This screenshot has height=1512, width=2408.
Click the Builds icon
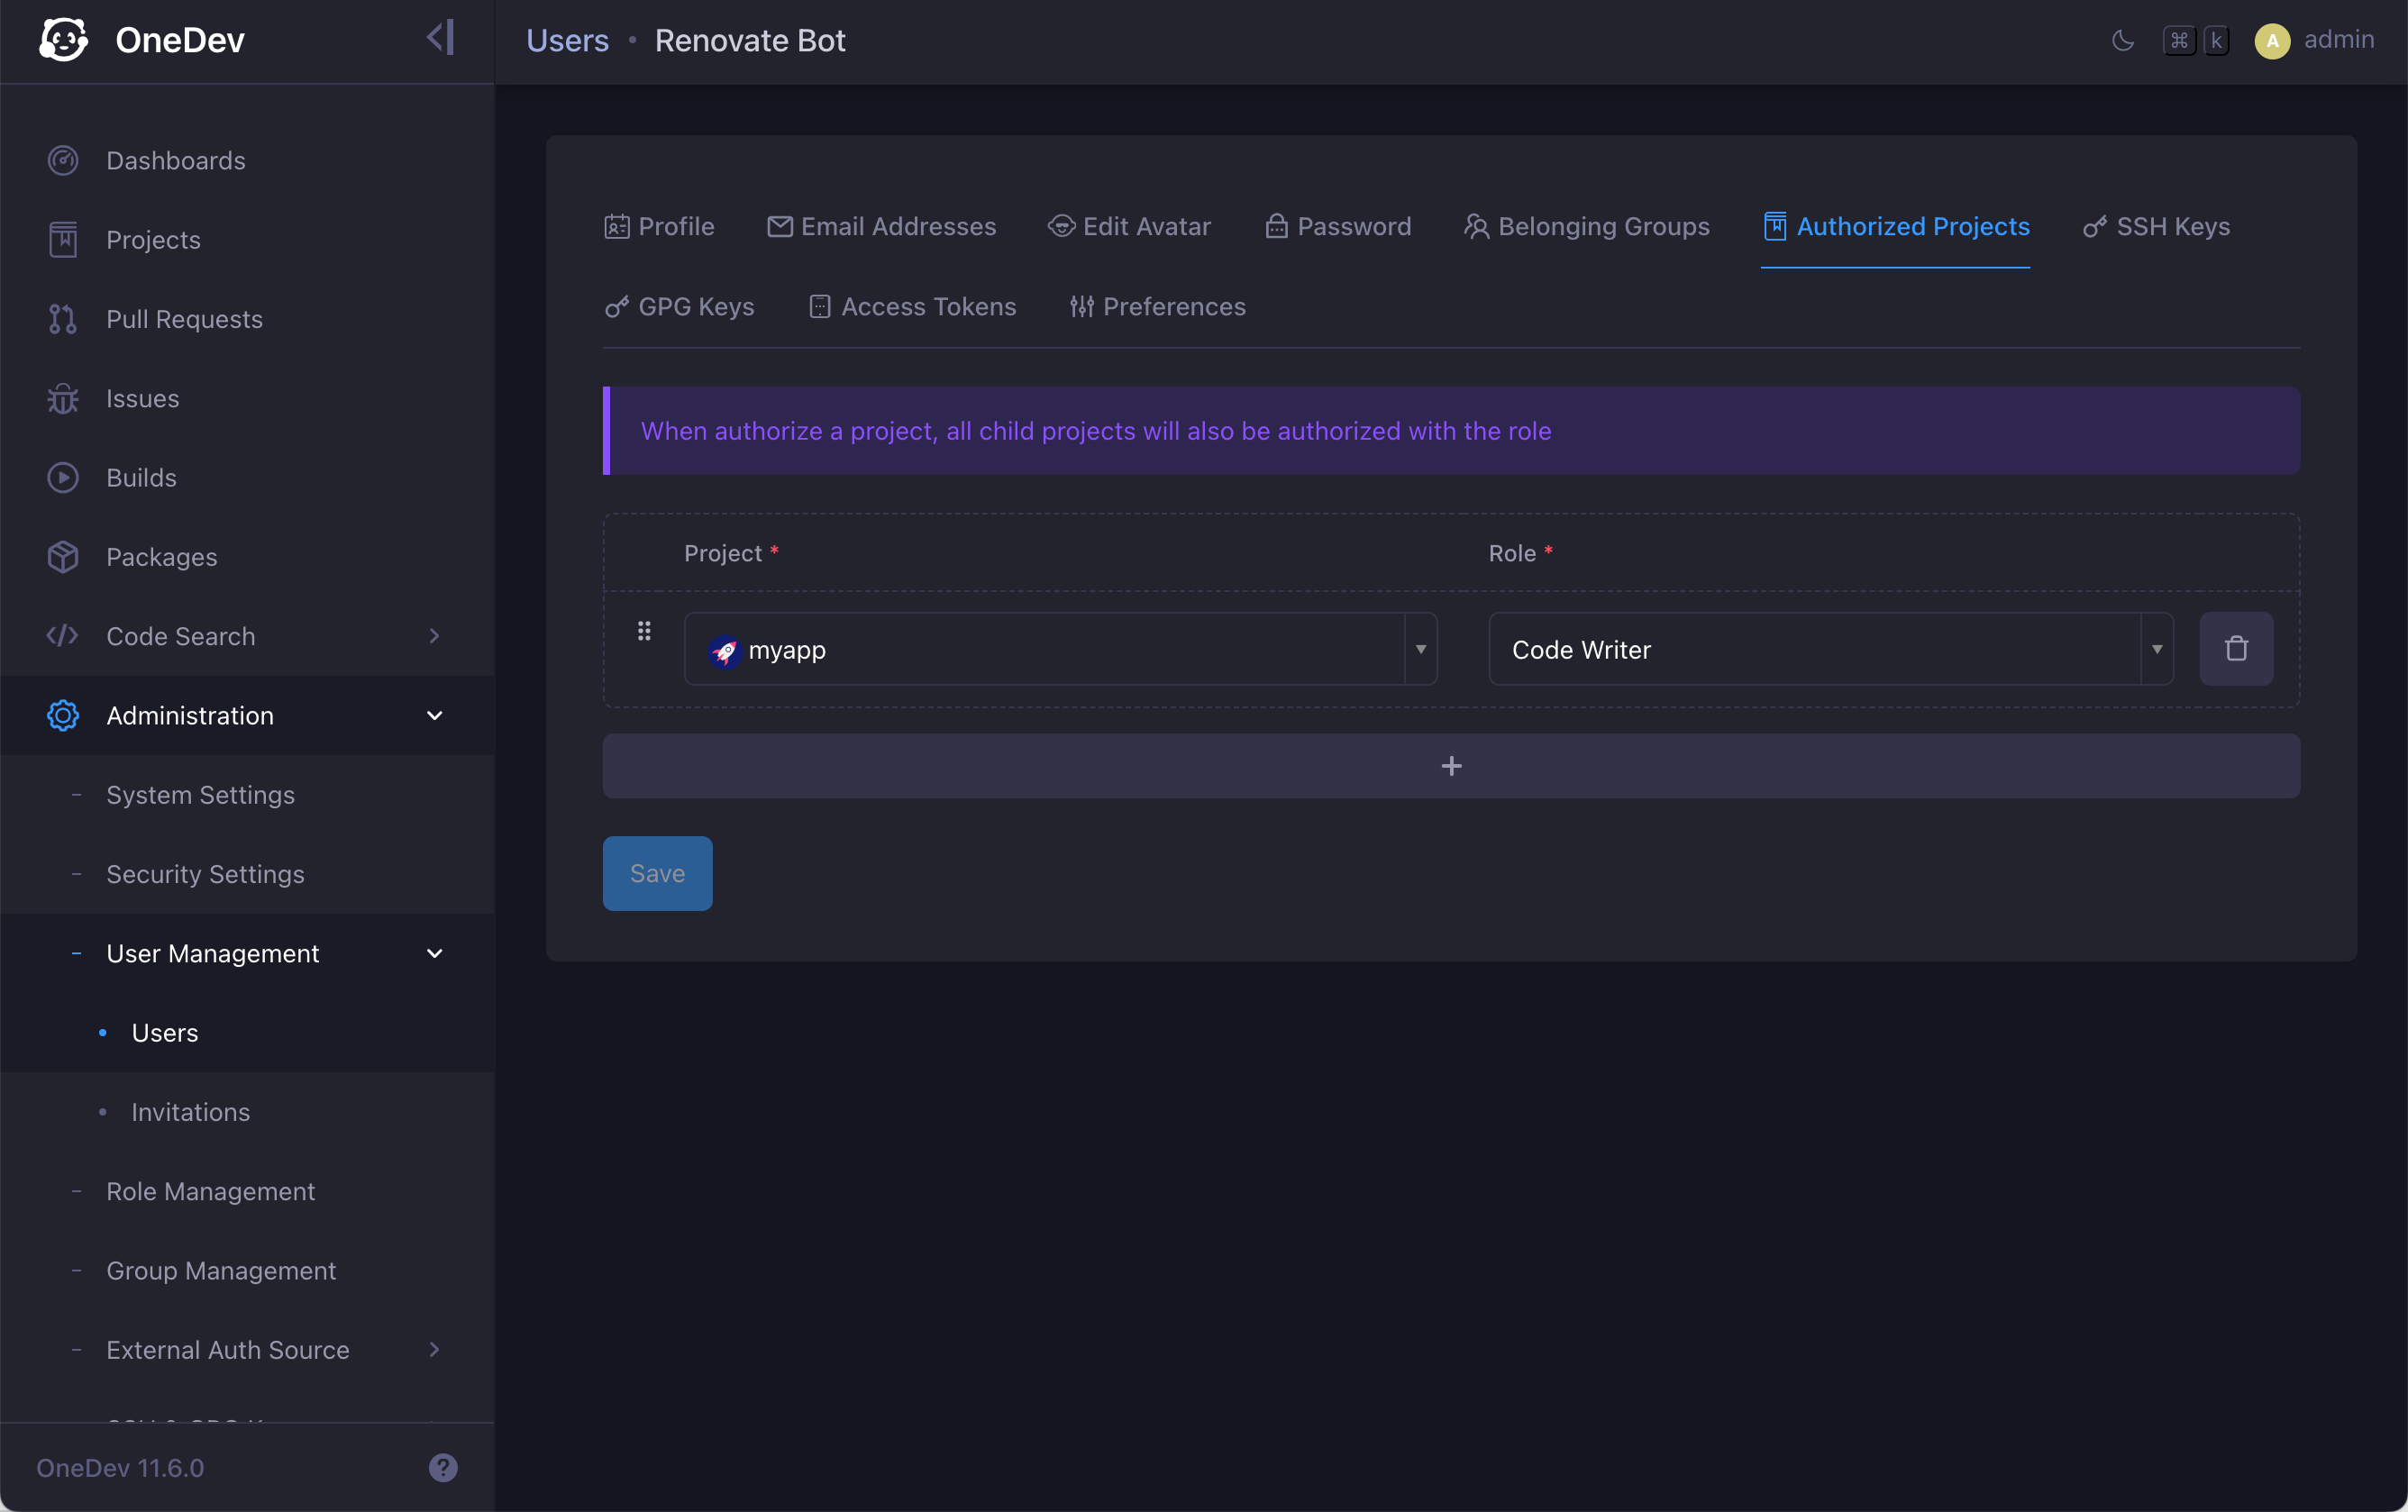[62, 477]
